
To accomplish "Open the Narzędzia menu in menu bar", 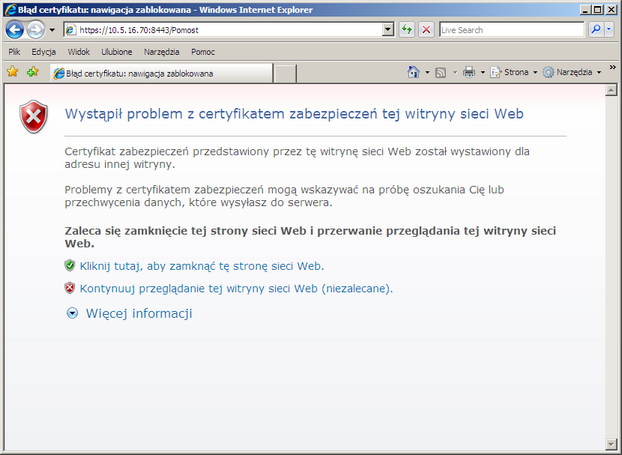I will tap(161, 52).
